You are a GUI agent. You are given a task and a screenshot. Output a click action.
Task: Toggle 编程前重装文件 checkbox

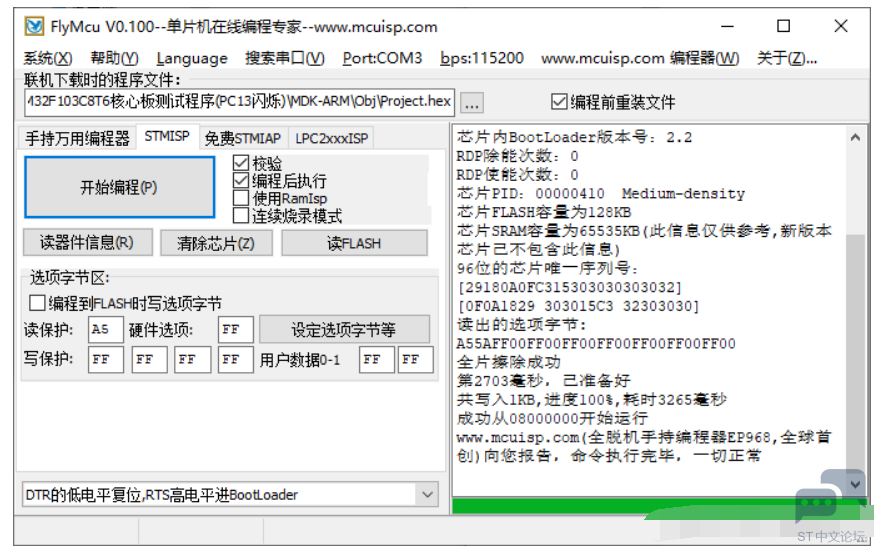[559, 101]
